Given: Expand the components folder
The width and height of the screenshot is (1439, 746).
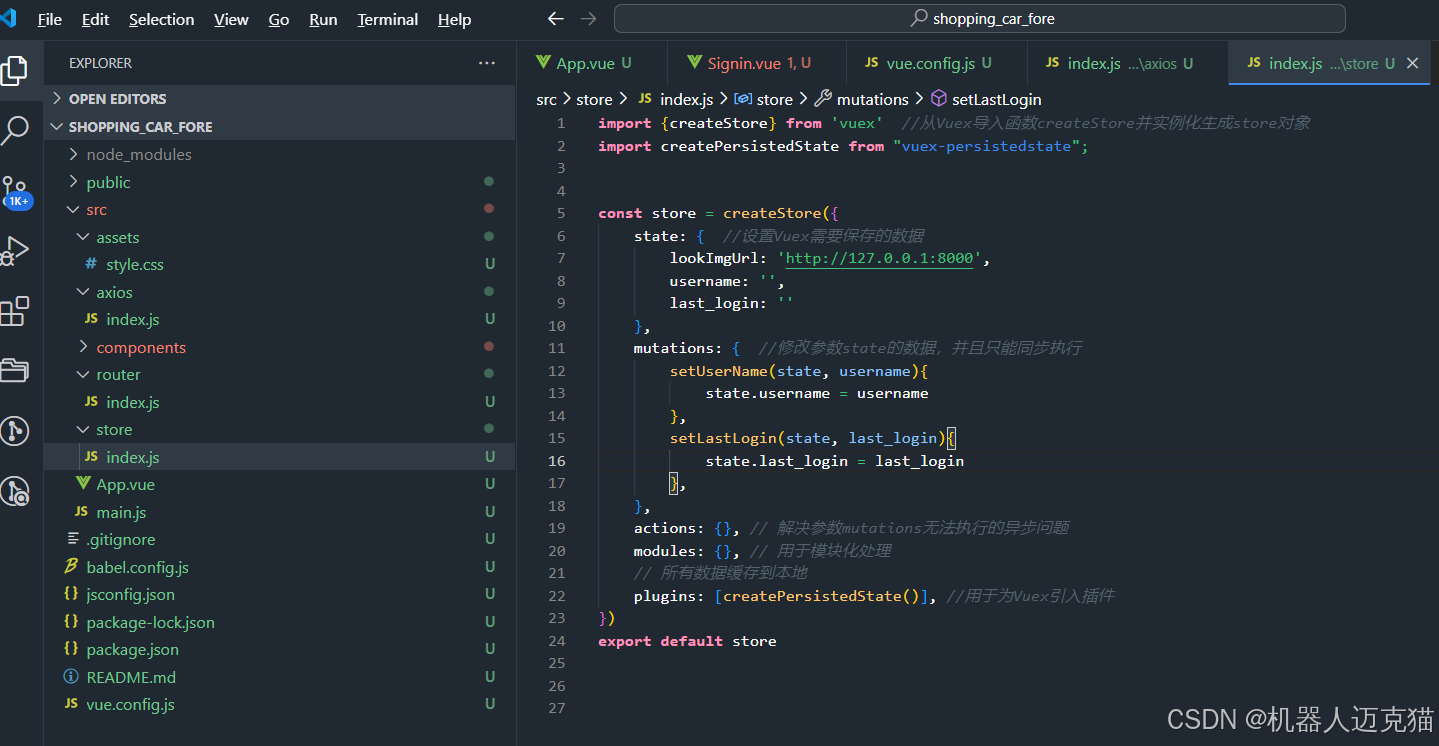Looking at the screenshot, I should 83,347.
